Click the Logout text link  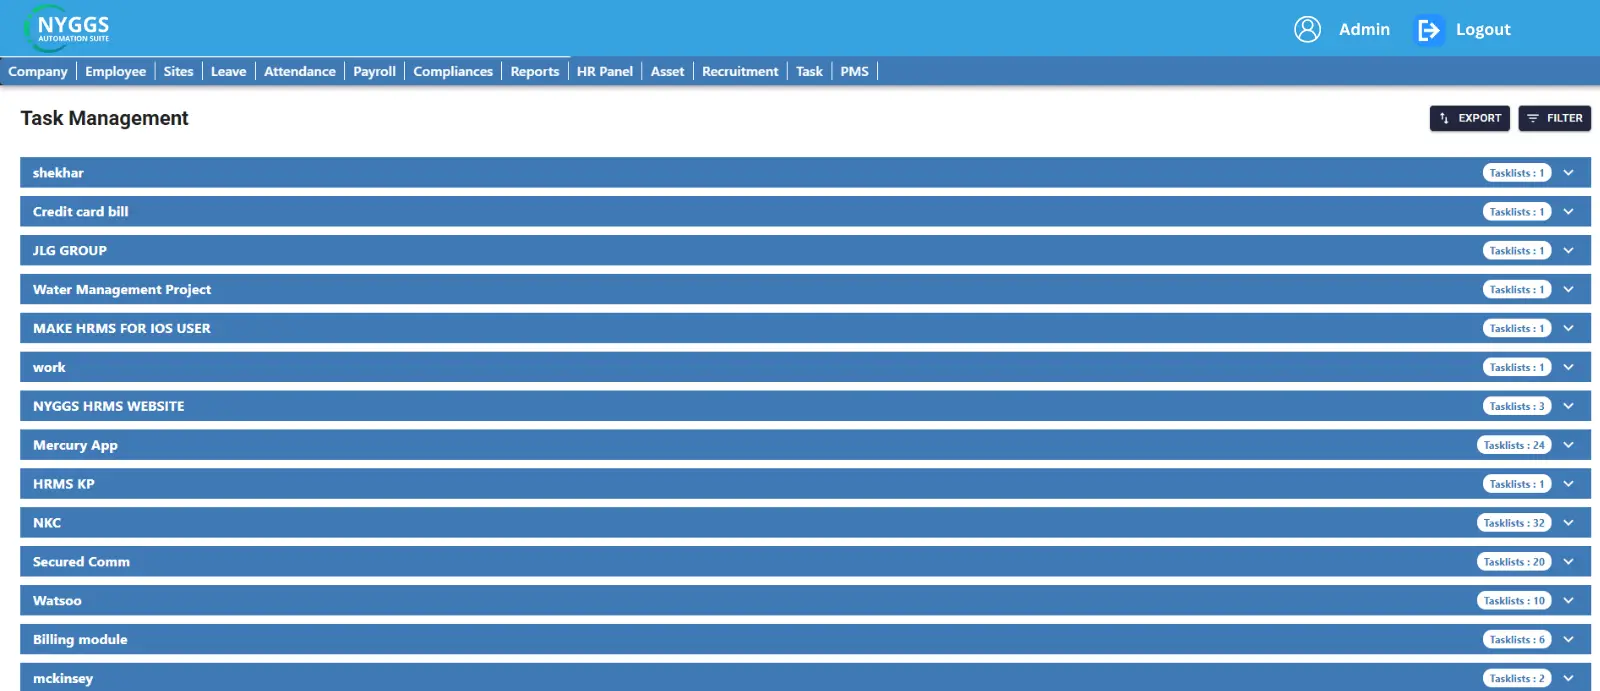coord(1482,30)
